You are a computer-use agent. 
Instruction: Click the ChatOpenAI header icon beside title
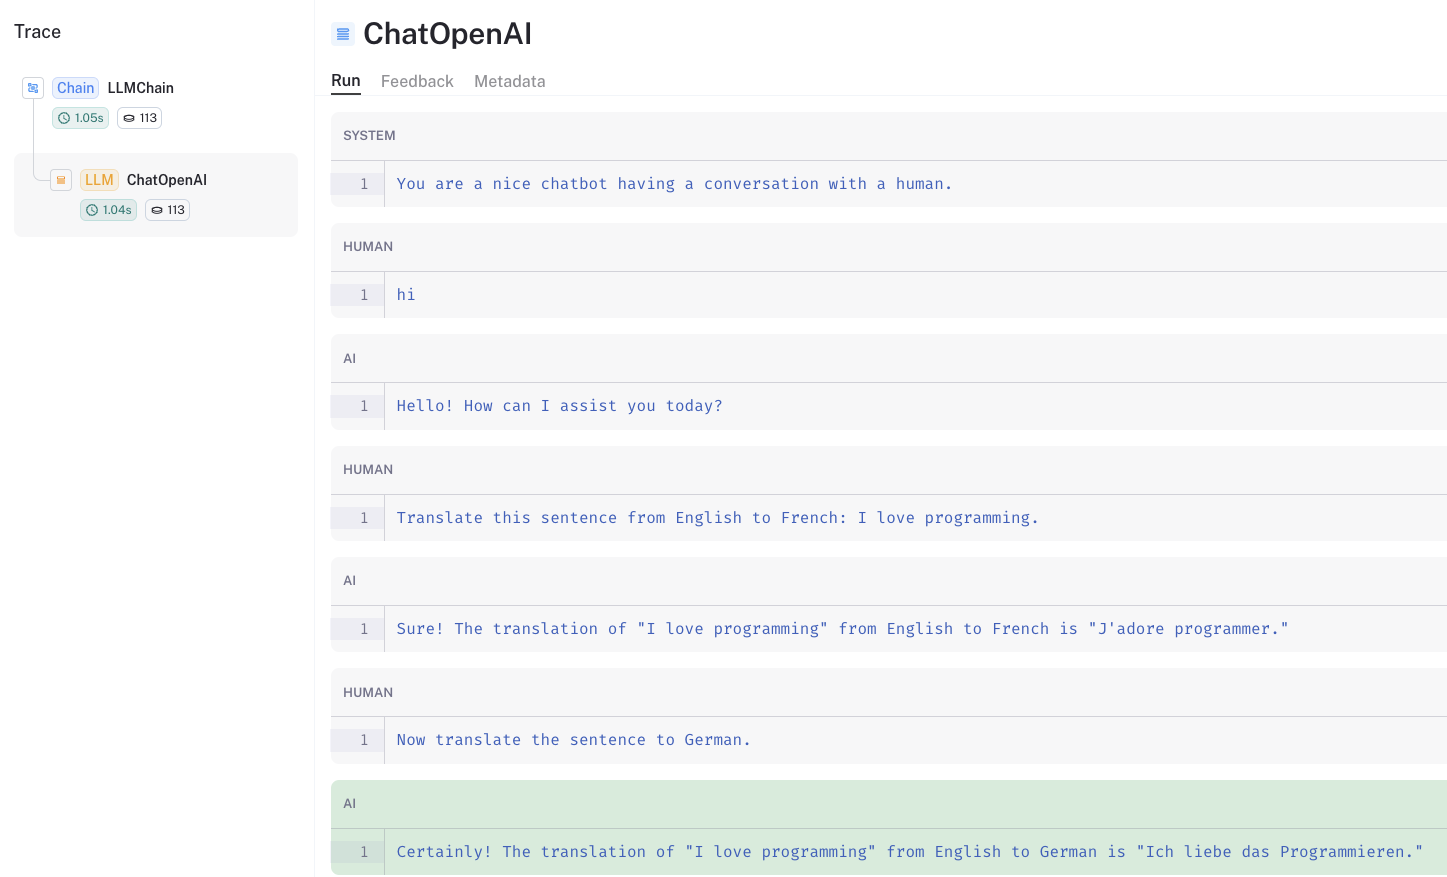[x=343, y=34]
